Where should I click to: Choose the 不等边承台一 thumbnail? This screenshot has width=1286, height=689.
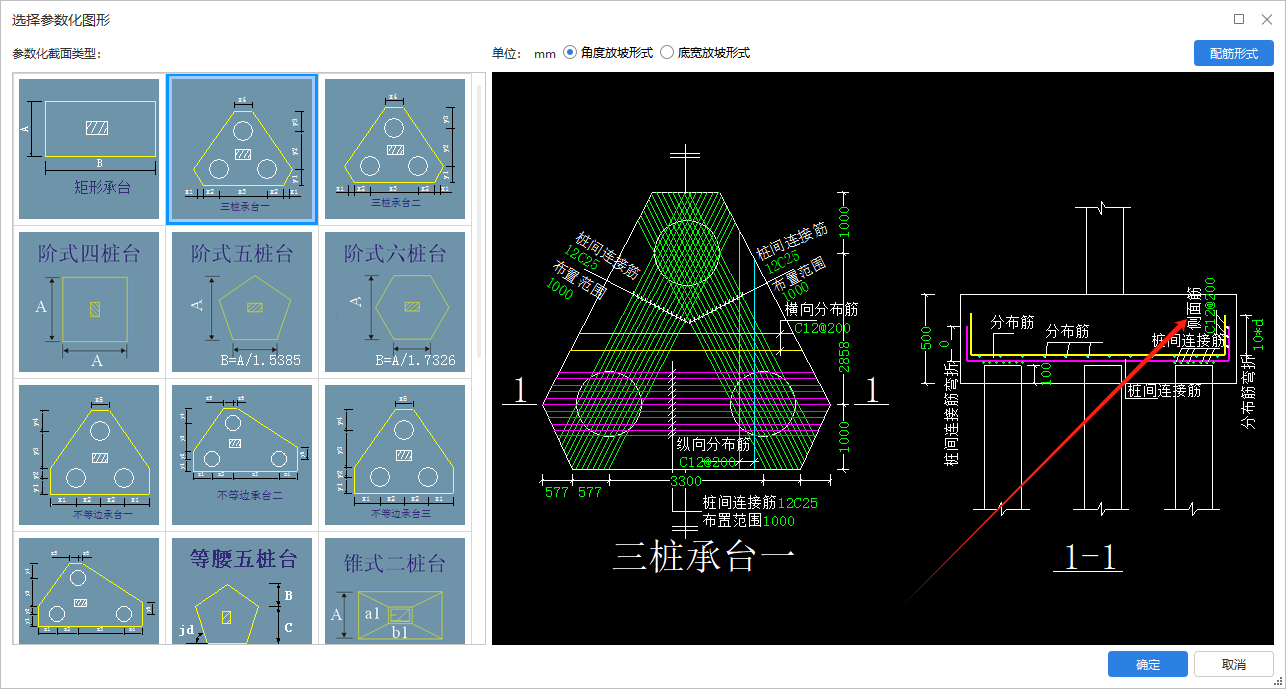pyautogui.click(x=89, y=455)
